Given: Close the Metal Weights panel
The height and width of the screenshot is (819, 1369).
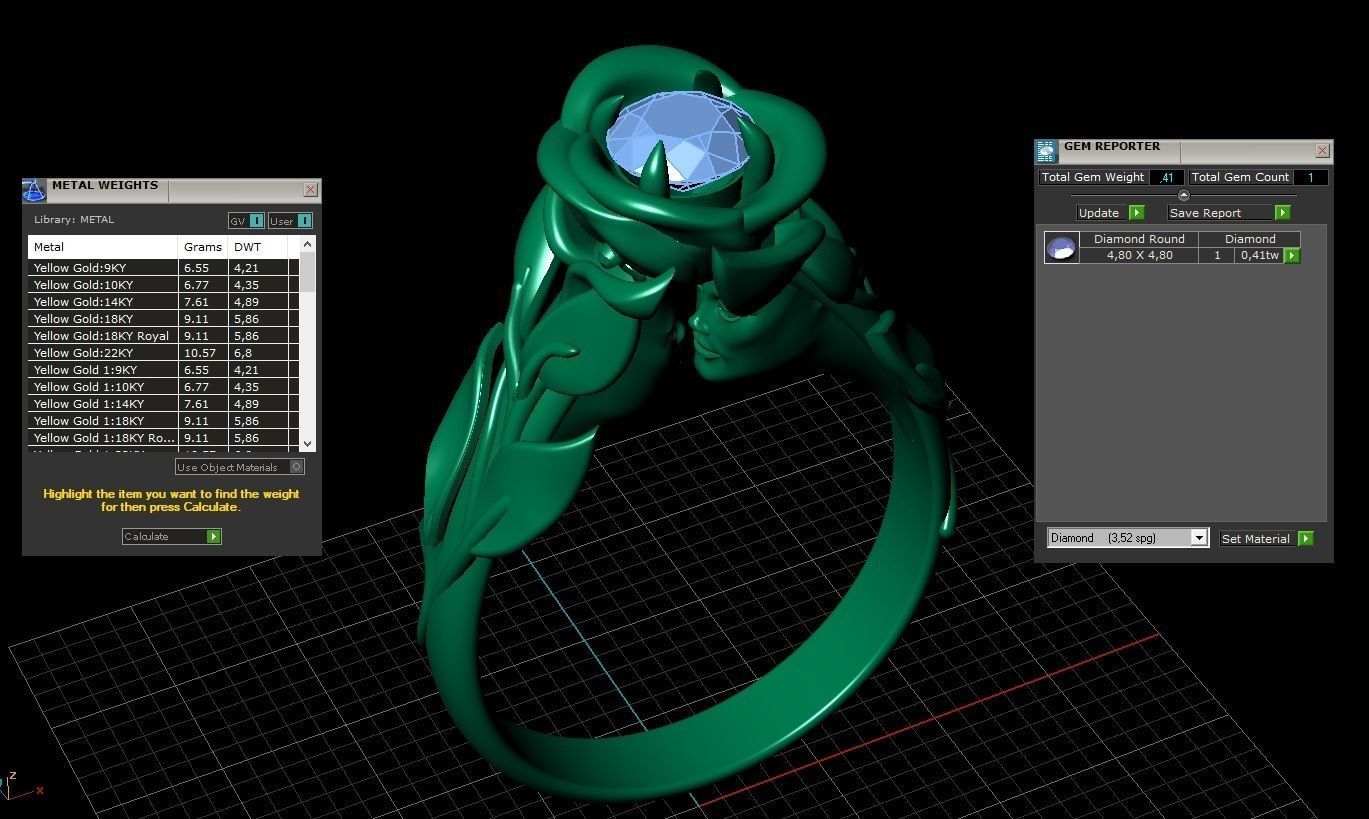Looking at the screenshot, I should coord(310,190).
